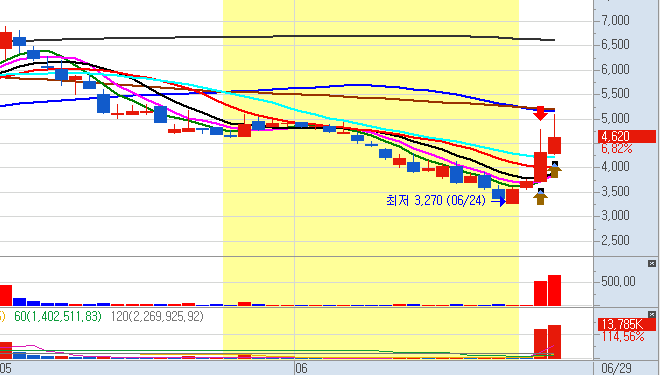
Task: Click the 5,000 price axis label
Action: (x=615, y=118)
